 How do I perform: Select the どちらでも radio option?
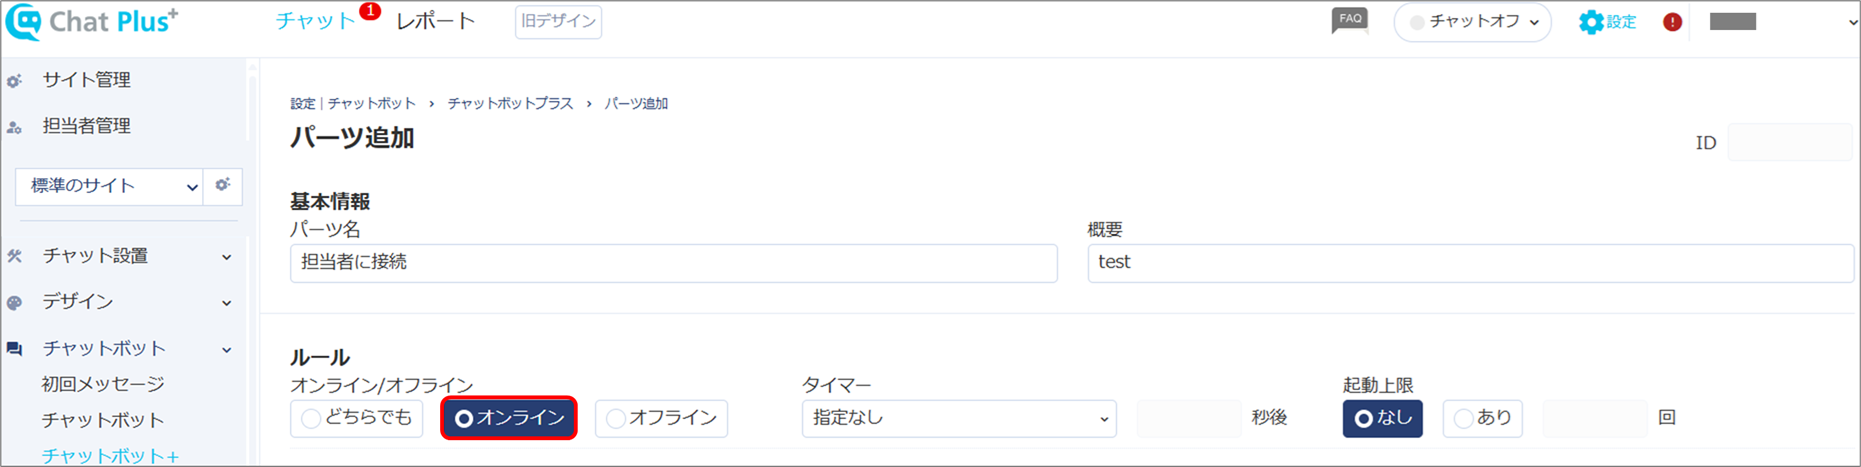point(357,418)
